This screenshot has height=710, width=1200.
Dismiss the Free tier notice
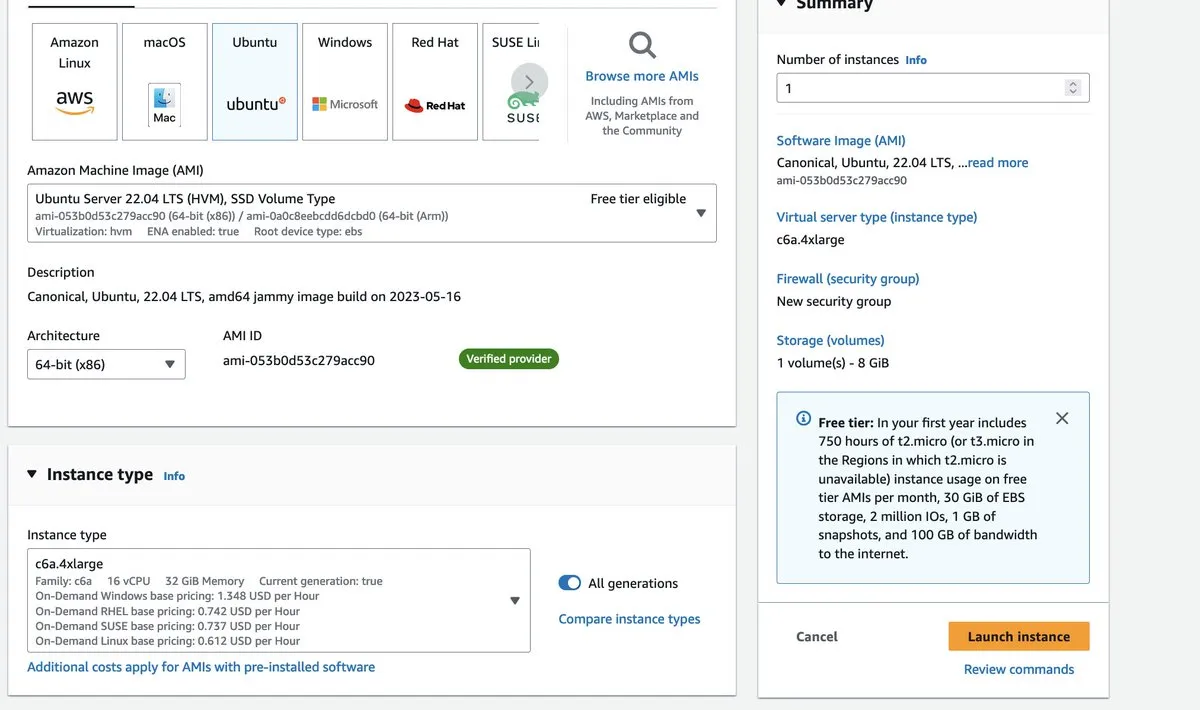[x=1062, y=418]
